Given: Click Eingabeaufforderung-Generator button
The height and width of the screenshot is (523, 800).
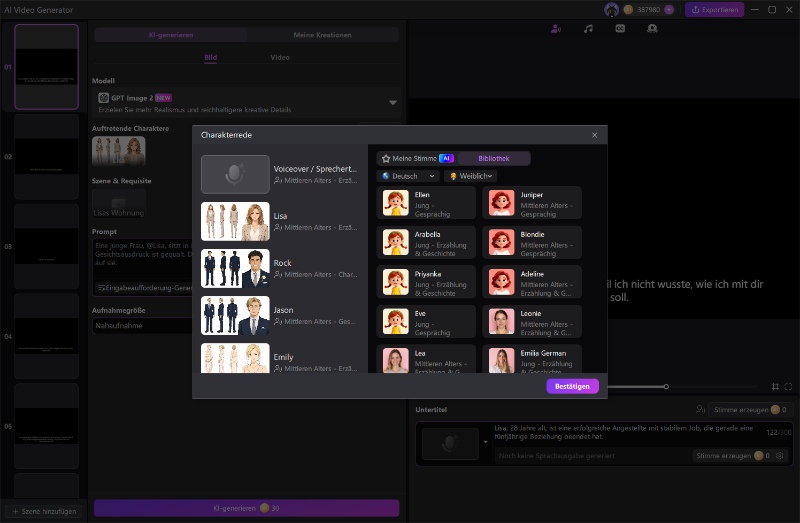Looking at the screenshot, I should click(145, 288).
